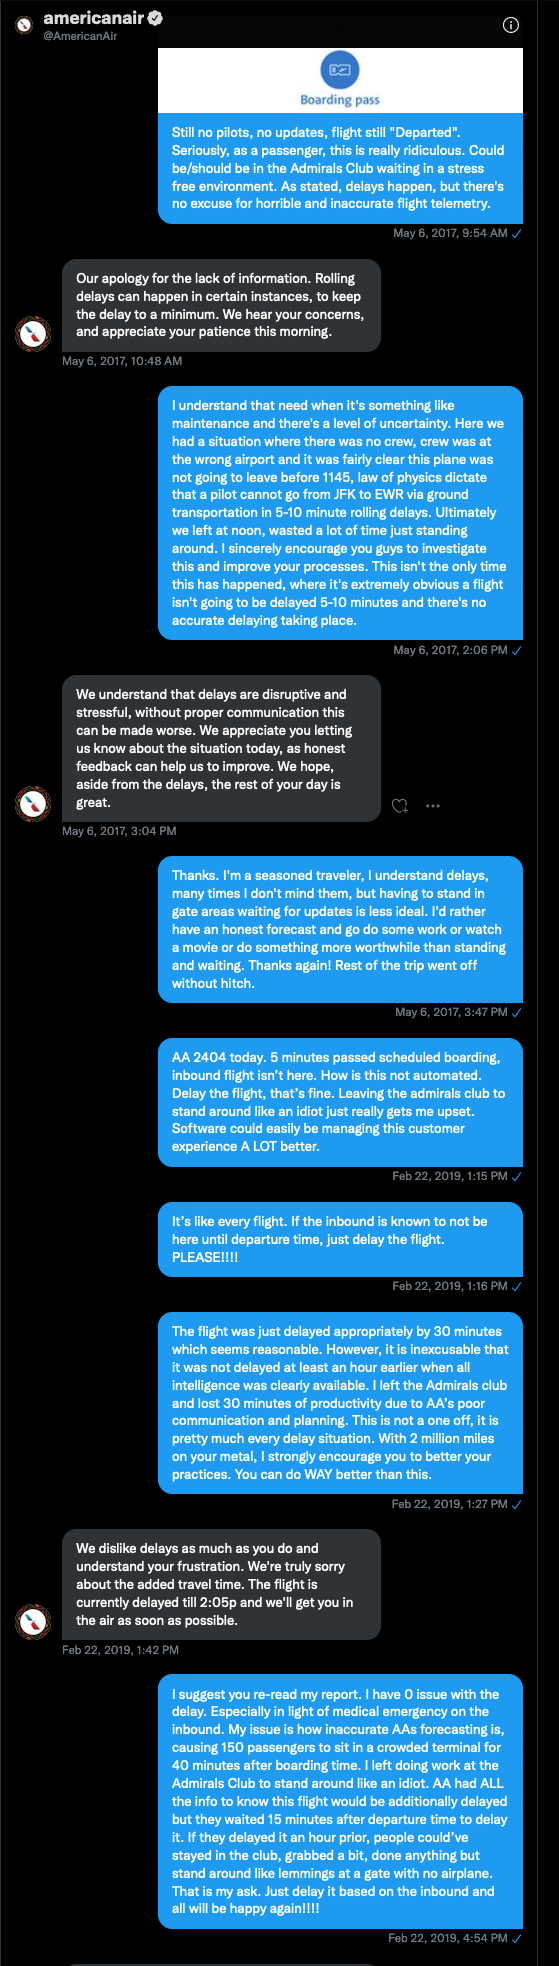Click the Feb 22, 2019, 1:42 PM timestamp
The width and height of the screenshot is (559, 1966).
[120, 1650]
